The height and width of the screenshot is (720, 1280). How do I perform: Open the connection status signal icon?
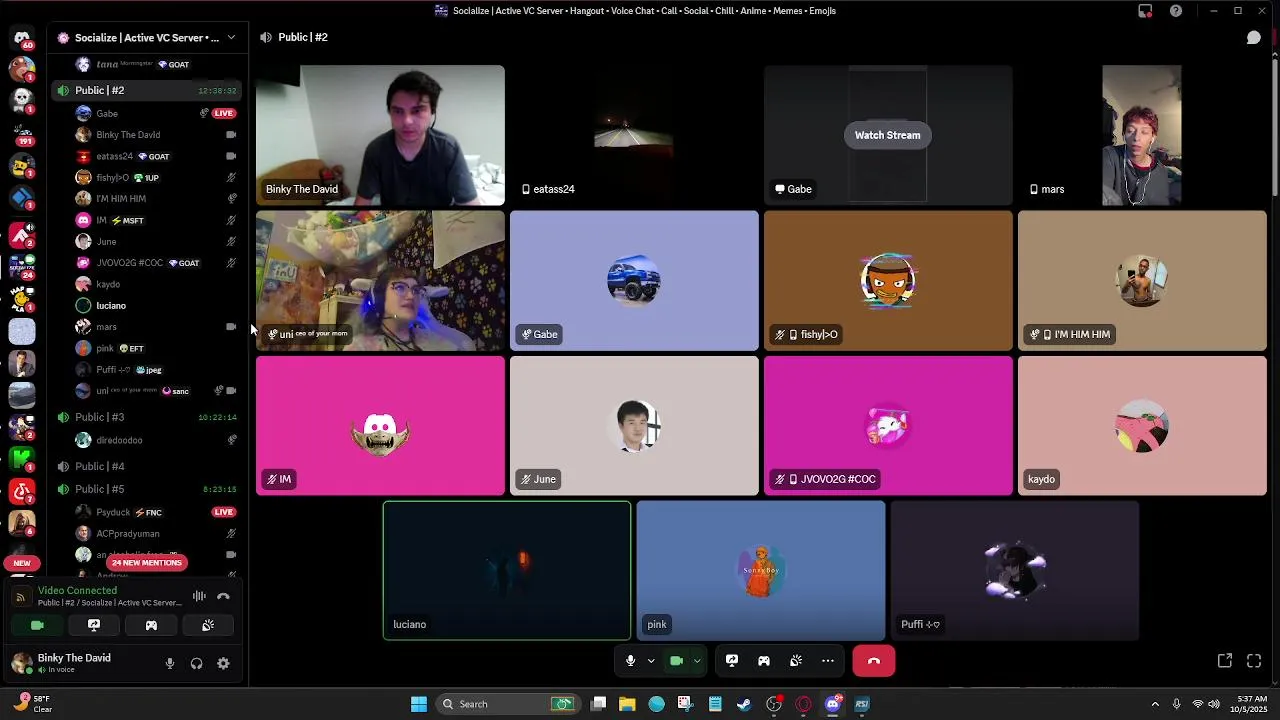click(21, 597)
